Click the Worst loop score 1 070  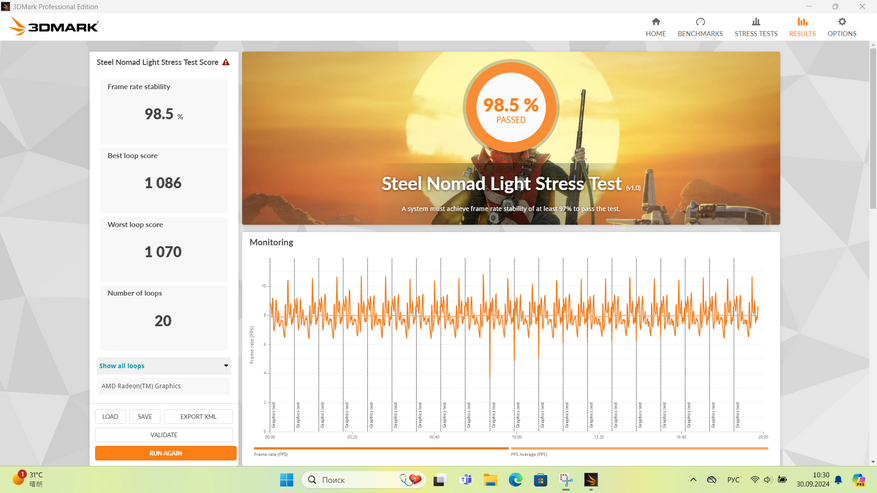(163, 252)
